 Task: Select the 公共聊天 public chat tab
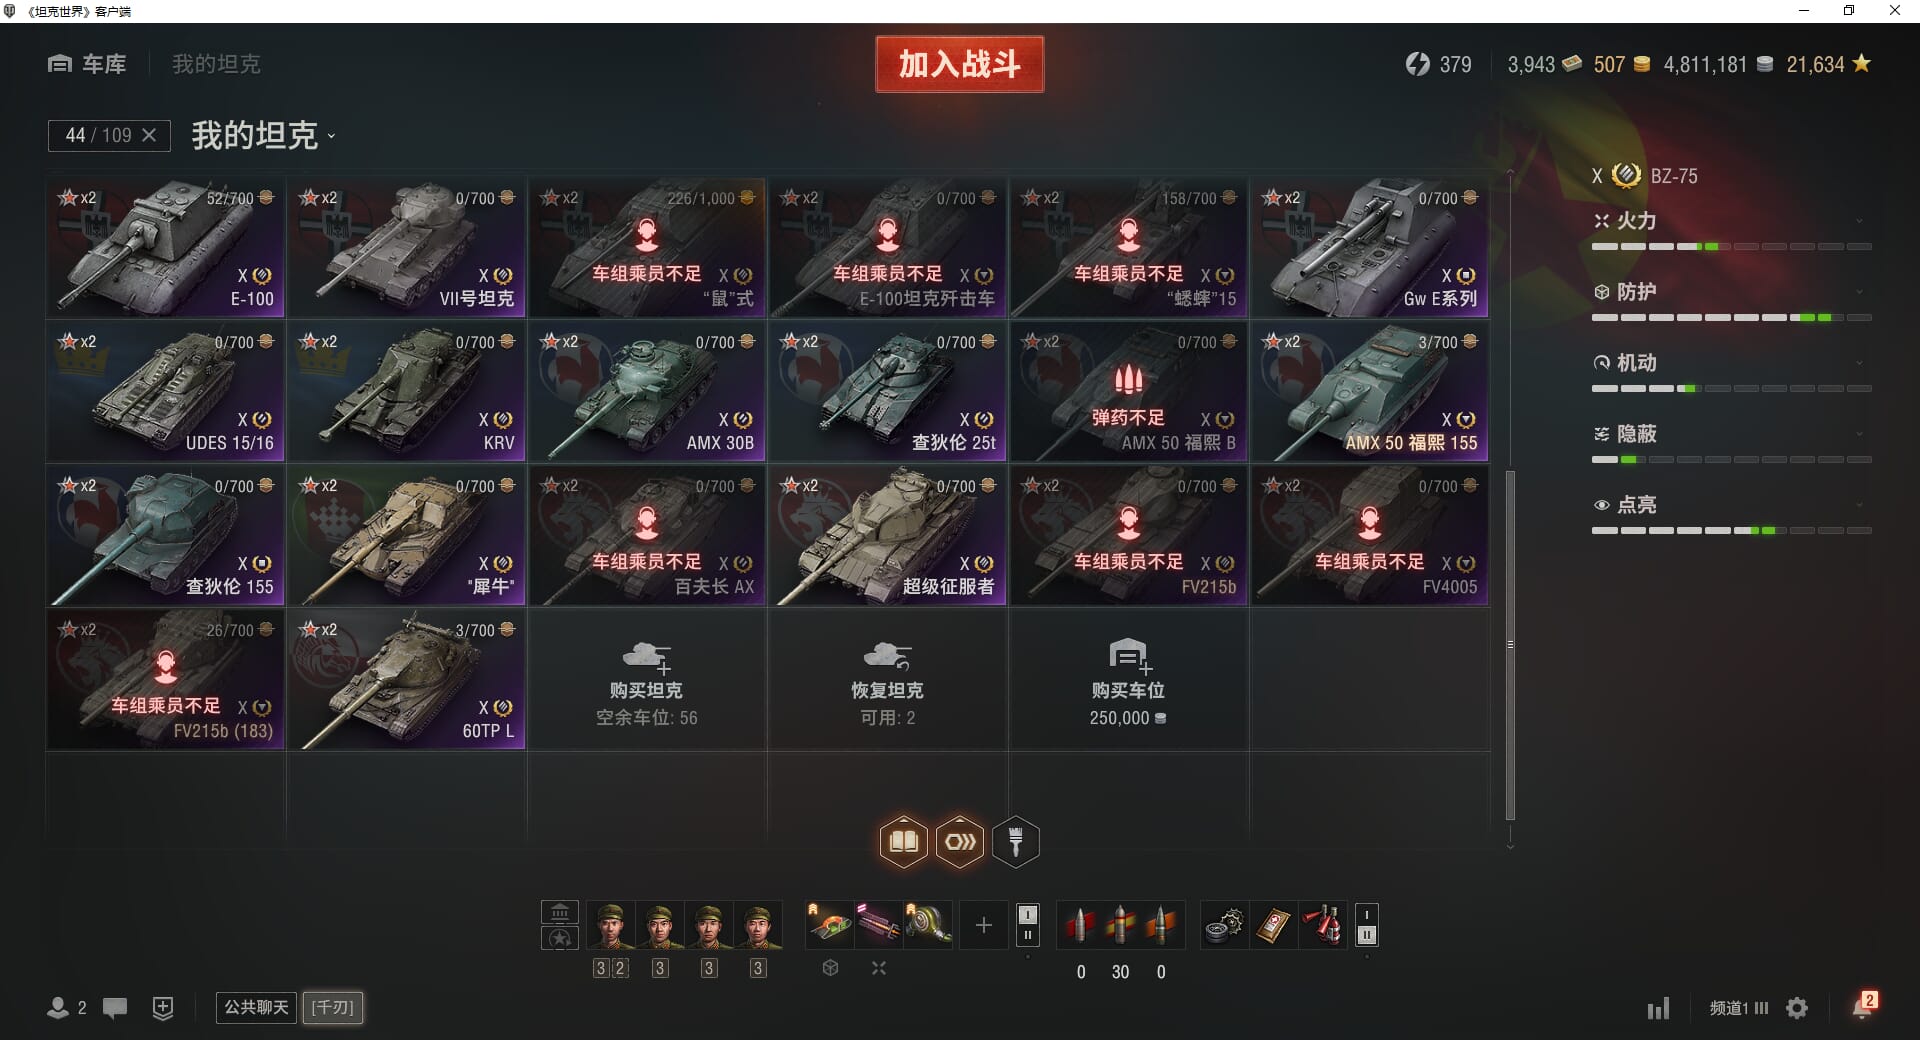(256, 1007)
